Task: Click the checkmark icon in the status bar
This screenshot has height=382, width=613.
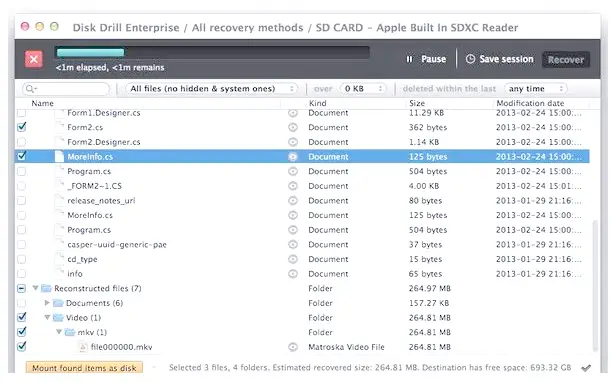Action: 586,368
